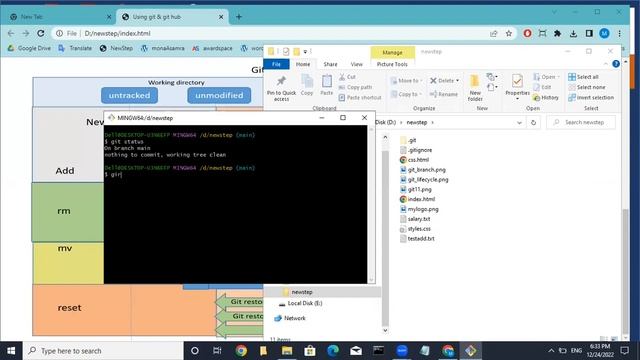Click the Copy icon in ribbon
Image resolution: width=640 pixels, height=360 pixels.
(x=307, y=85)
